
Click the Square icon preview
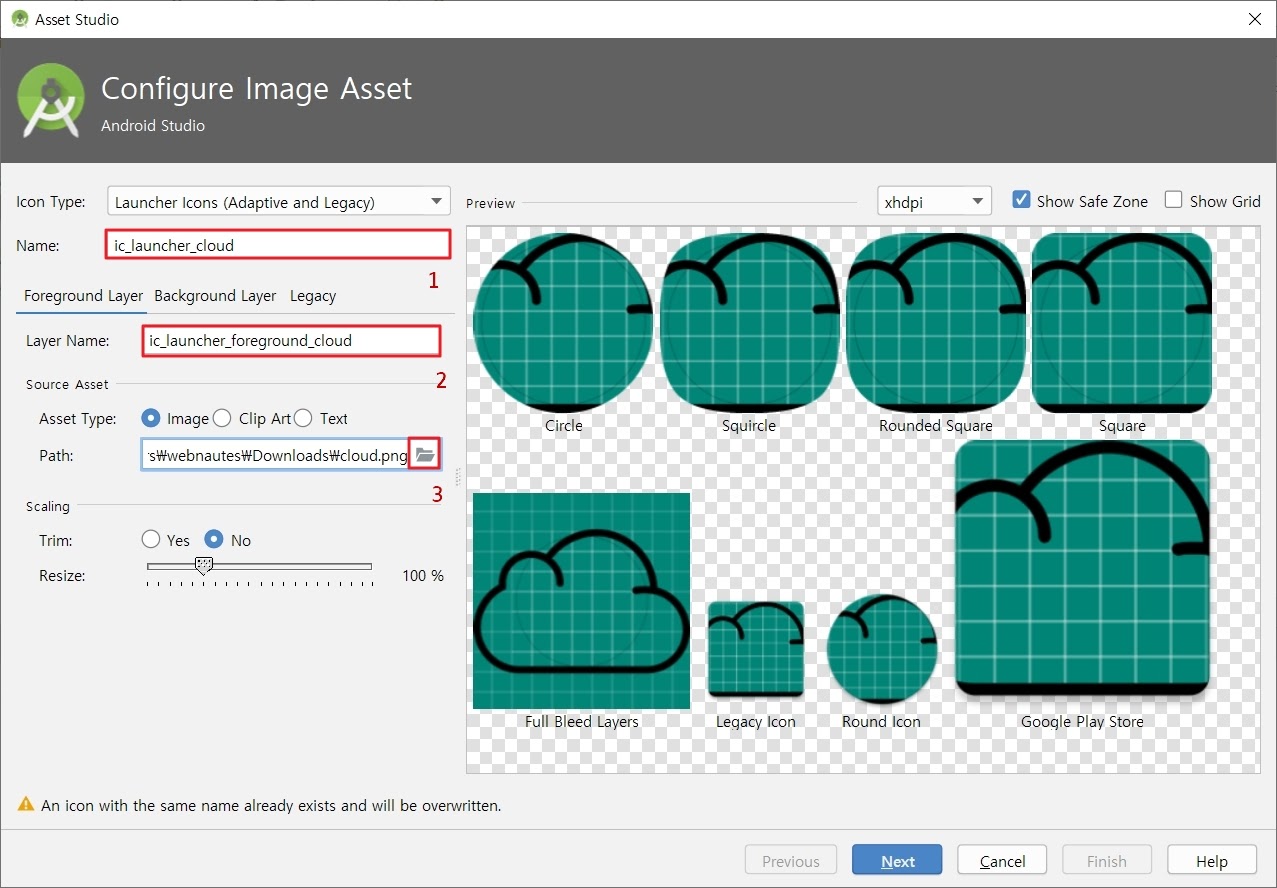coord(1122,322)
